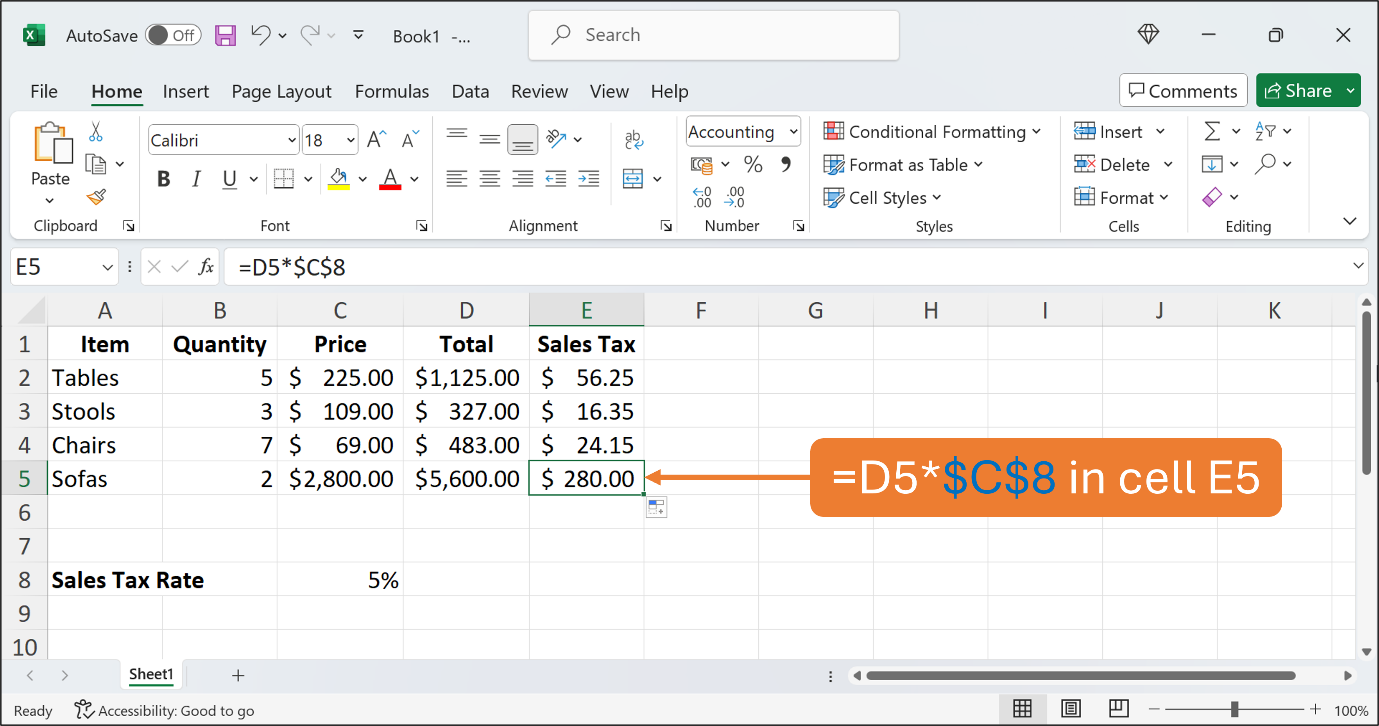Select the Format Painter brush
Image resolution: width=1379 pixels, height=726 pixels.
(x=96, y=197)
